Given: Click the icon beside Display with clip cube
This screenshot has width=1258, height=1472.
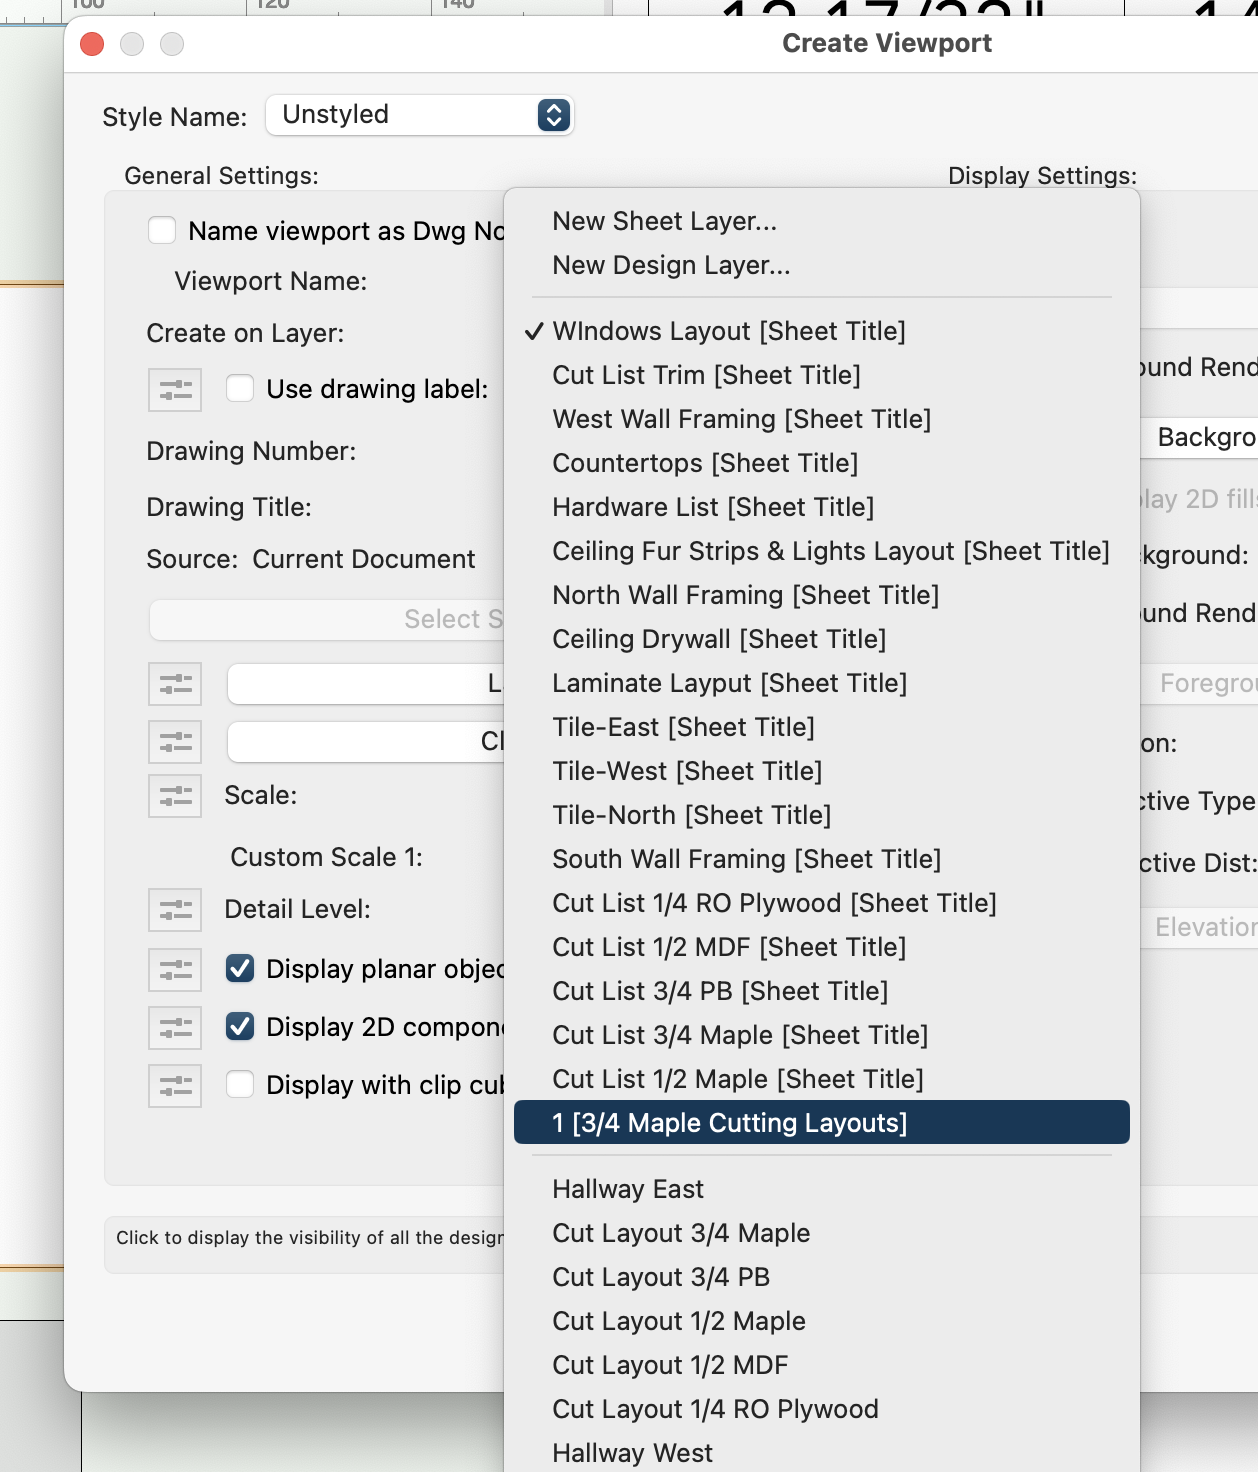Looking at the screenshot, I should [174, 1085].
